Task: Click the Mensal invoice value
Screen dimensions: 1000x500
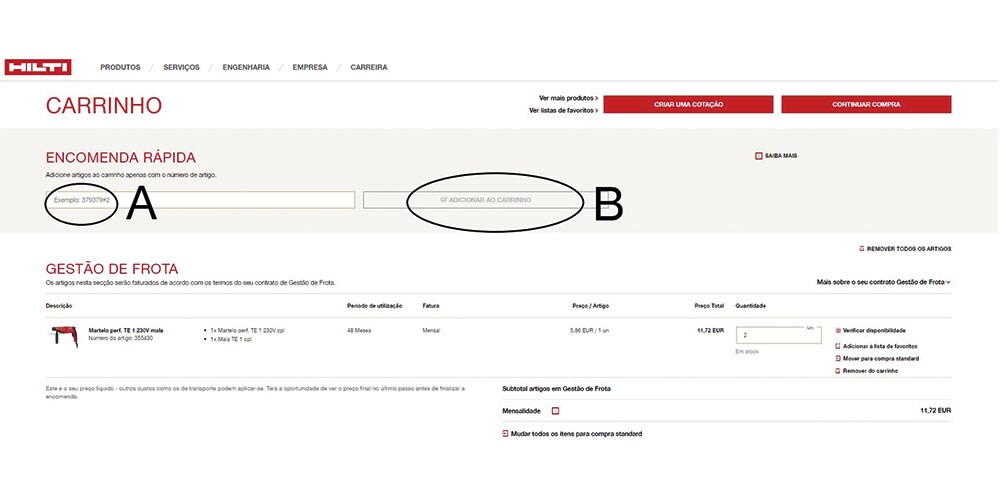Action: 431,330
